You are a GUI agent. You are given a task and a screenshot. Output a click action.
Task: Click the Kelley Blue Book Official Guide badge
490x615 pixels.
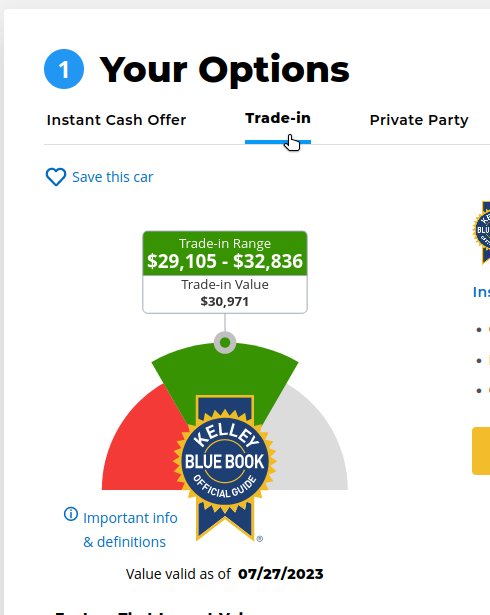225,458
